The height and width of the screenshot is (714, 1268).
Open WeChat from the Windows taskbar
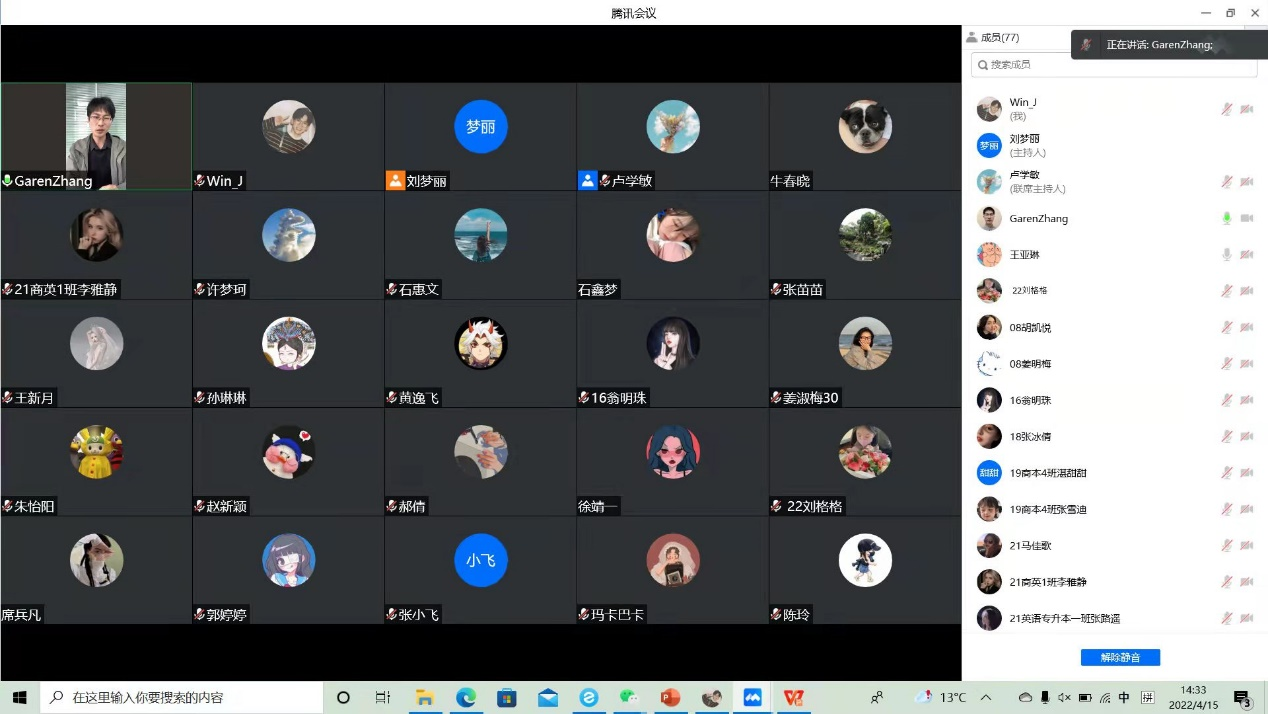(629, 697)
